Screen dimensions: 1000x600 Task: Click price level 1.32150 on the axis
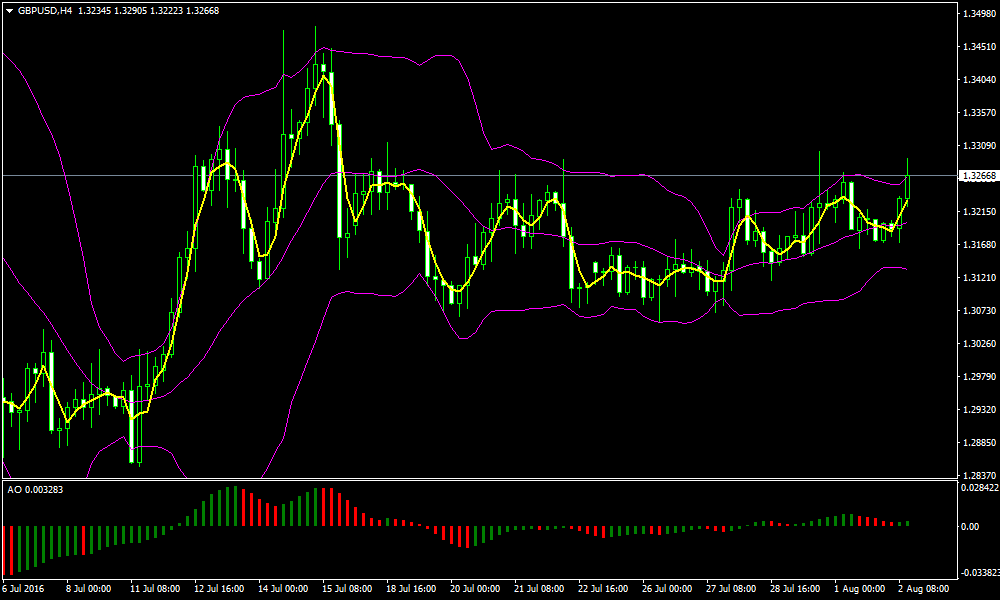(x=979, y=212)
